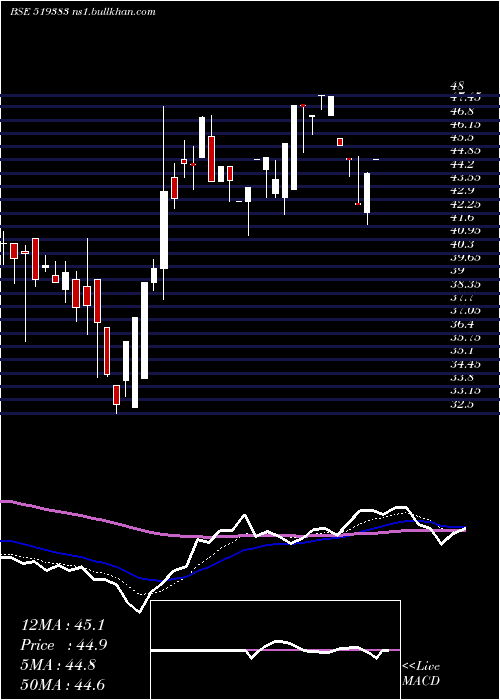Select the '36.4' price axis label
Screen dimensions: 500x700
462,324
